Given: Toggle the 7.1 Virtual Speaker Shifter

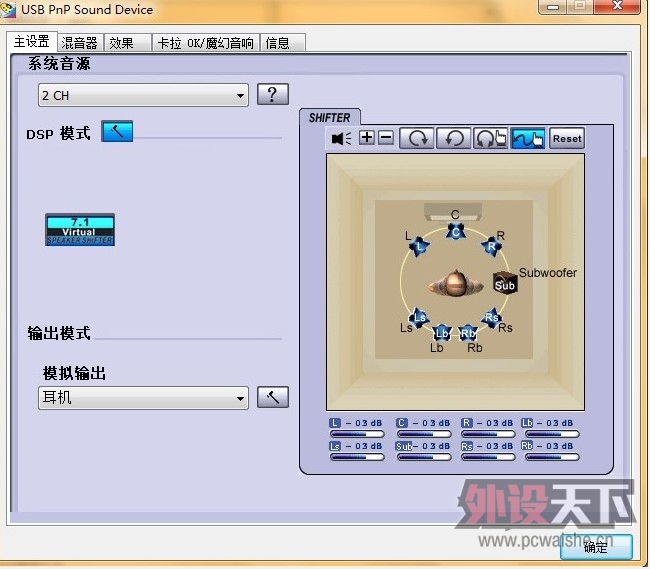Looking at the screenshot, I should [80, 229].
